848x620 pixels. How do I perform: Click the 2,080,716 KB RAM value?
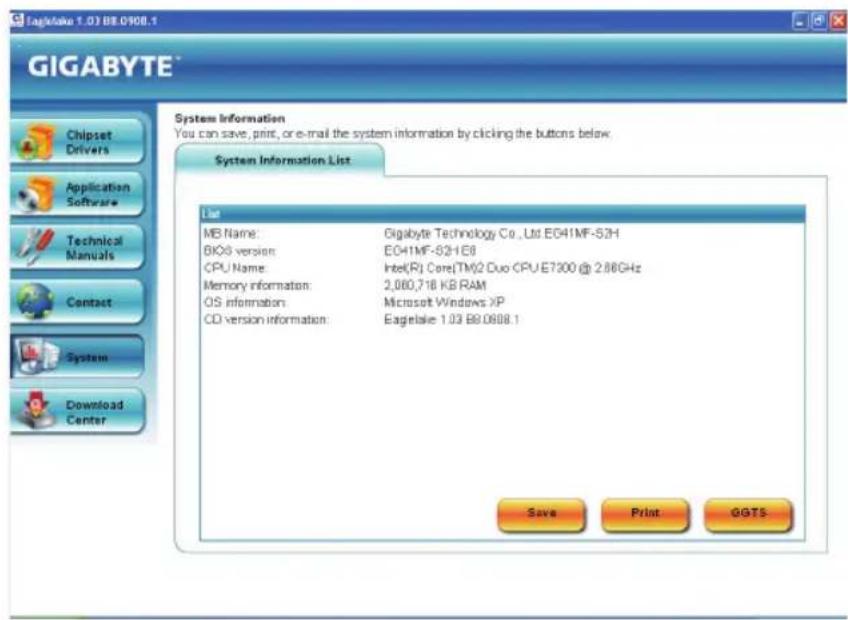[435, 285]
